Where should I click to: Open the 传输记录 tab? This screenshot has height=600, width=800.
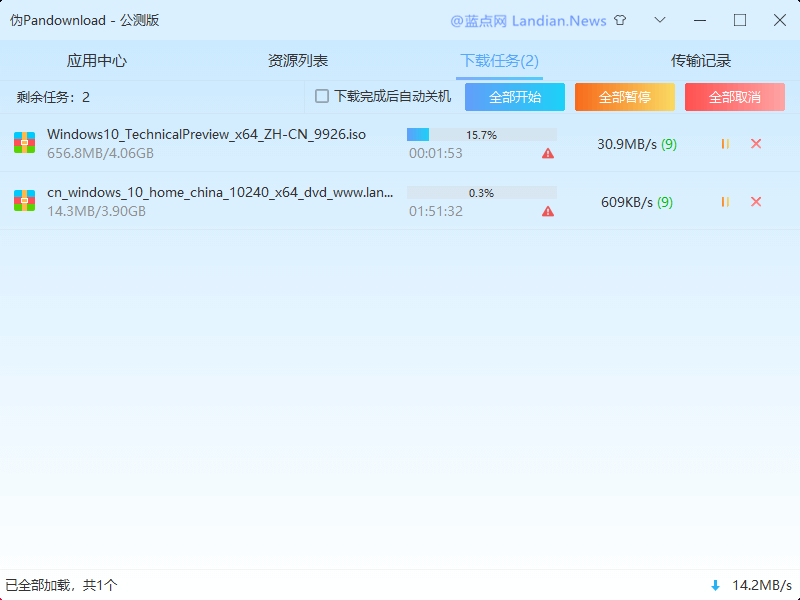coord(701,61)
